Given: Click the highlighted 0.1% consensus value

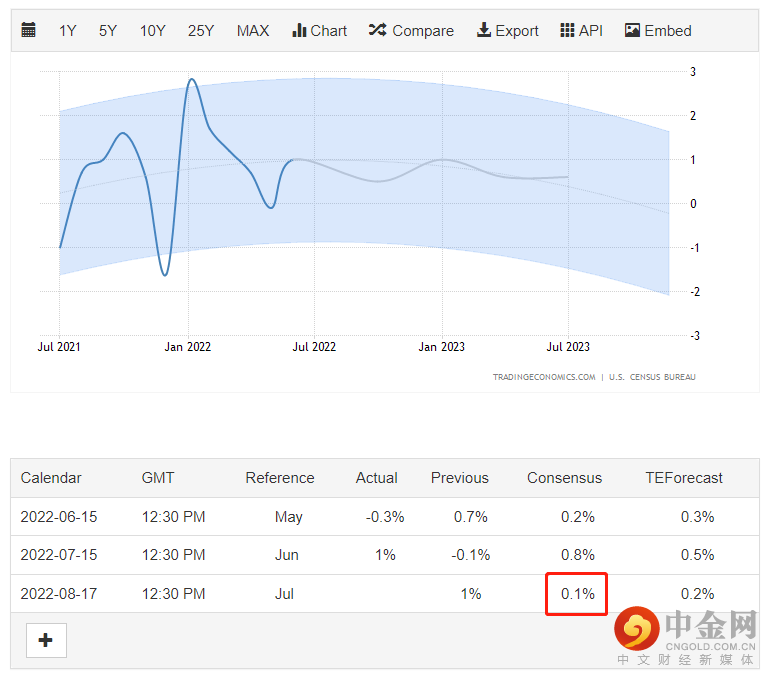Looking at the screenshot, I should pyautogui.click(x=577, y=594).
